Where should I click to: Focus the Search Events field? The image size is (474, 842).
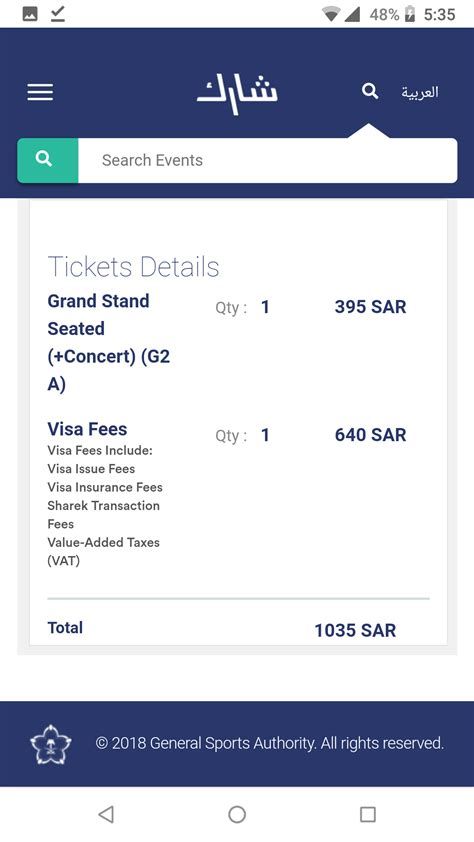click(x=268, y=160)
